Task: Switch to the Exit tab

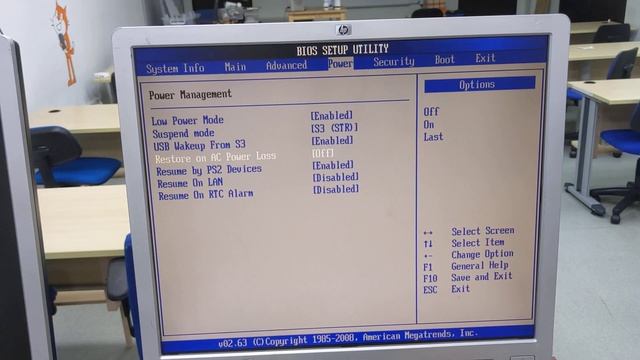Action: click(485, 58)
